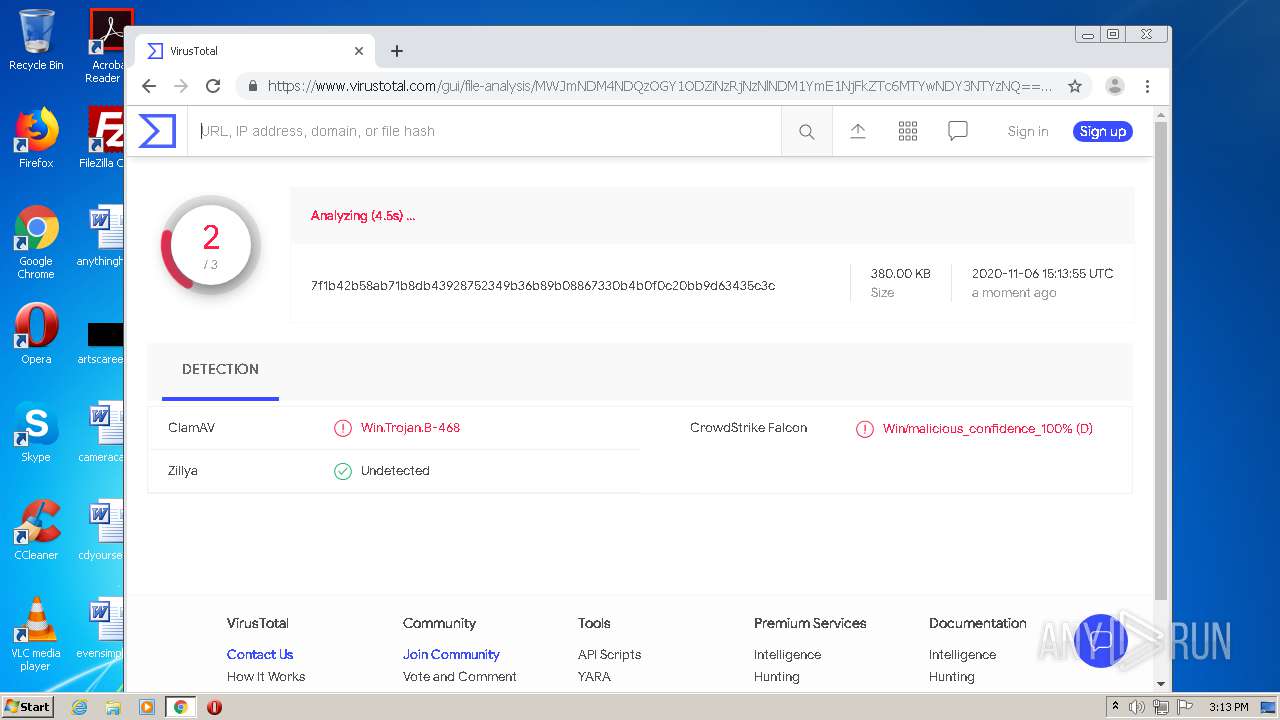
Task: Open Hunting under Premium Services
Action: pos(777,677)
